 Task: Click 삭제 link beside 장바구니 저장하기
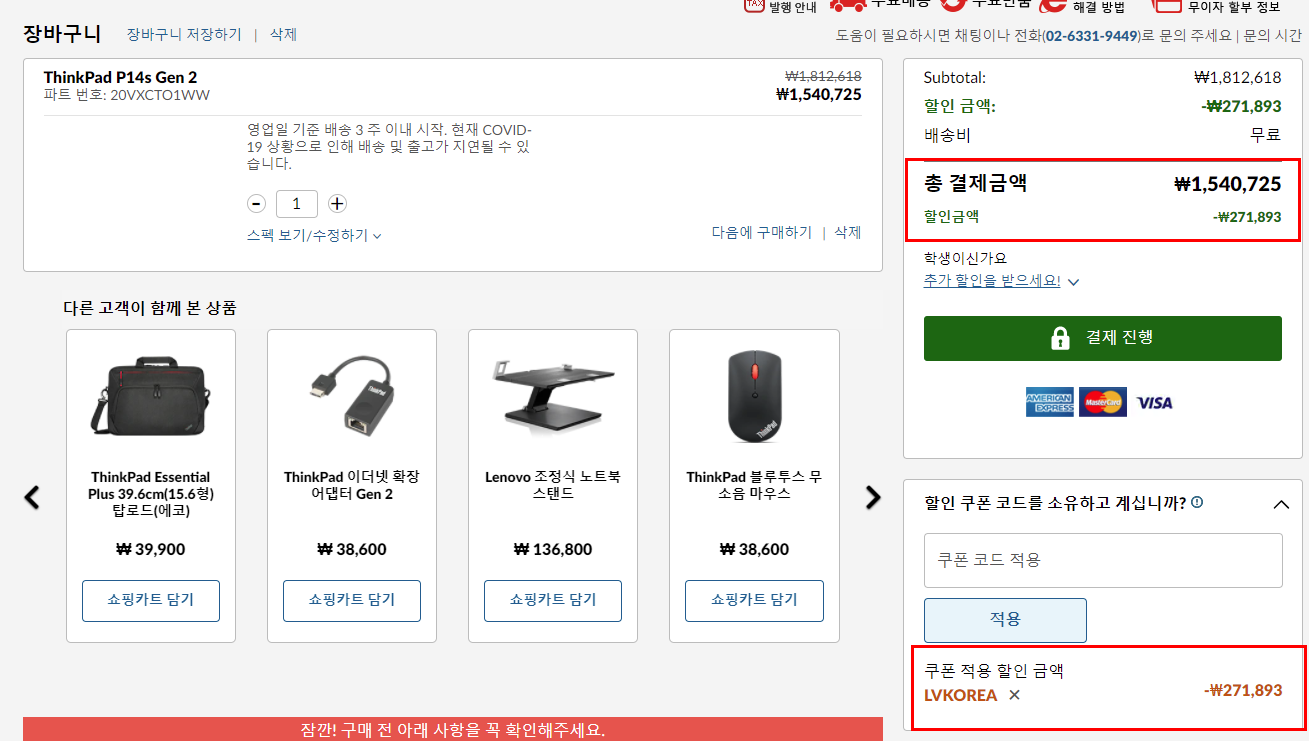pos(283,34)
